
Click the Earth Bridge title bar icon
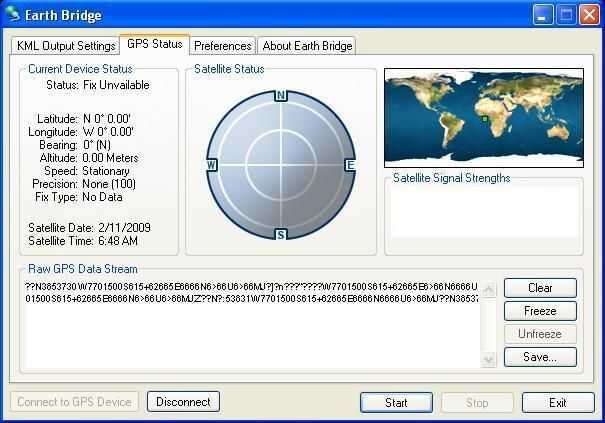coord(13,14)
